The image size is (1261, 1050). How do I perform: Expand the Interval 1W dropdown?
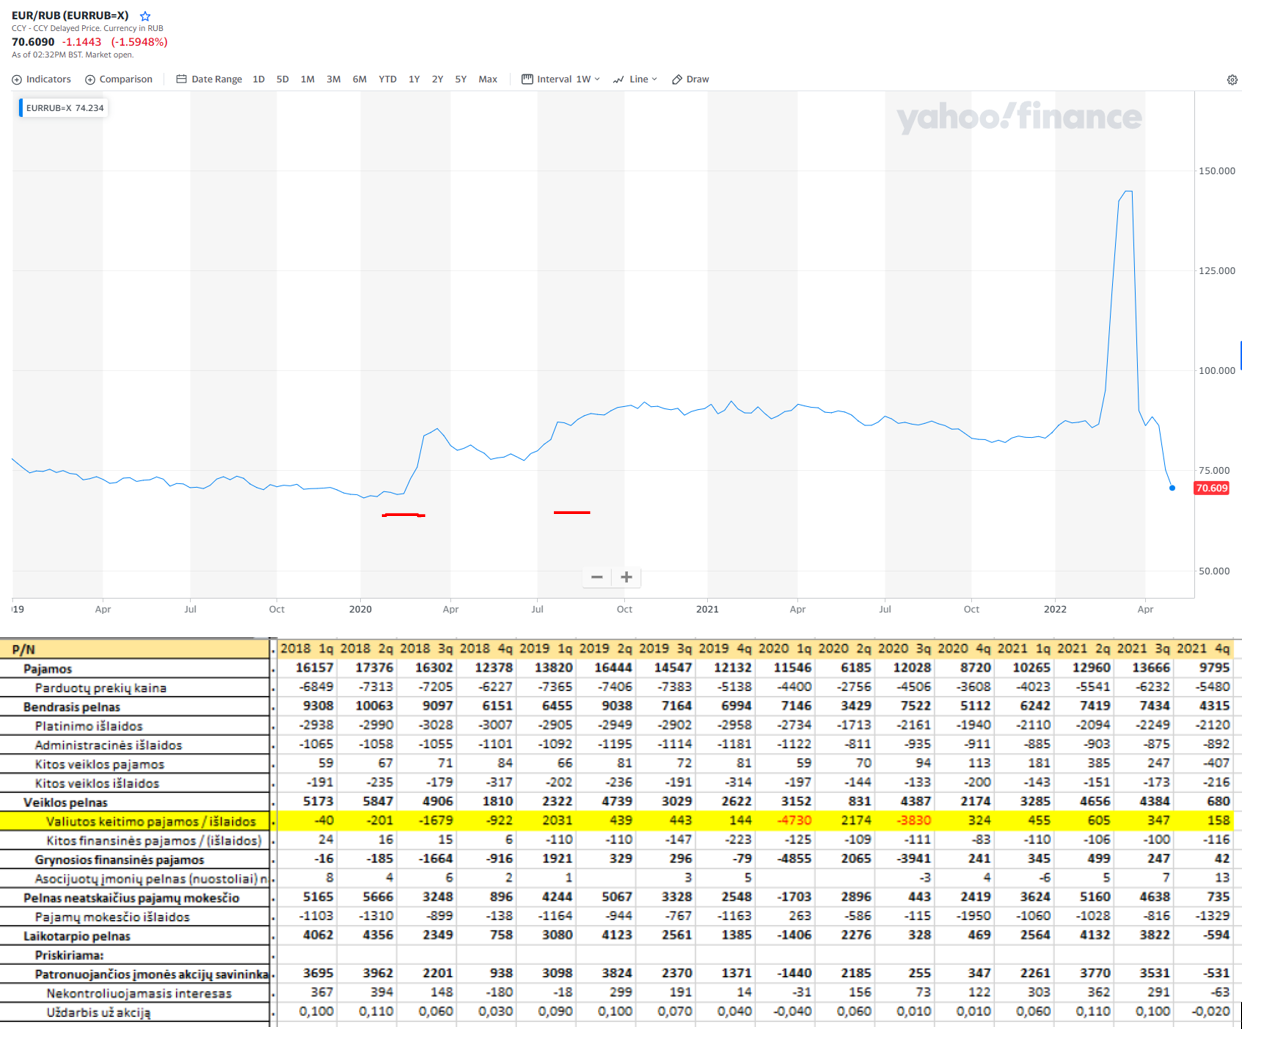[561, 79]
